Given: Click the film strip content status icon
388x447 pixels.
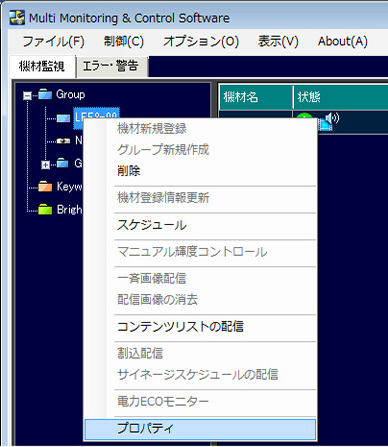Looking at the screenshot, I should pos(324,125).
